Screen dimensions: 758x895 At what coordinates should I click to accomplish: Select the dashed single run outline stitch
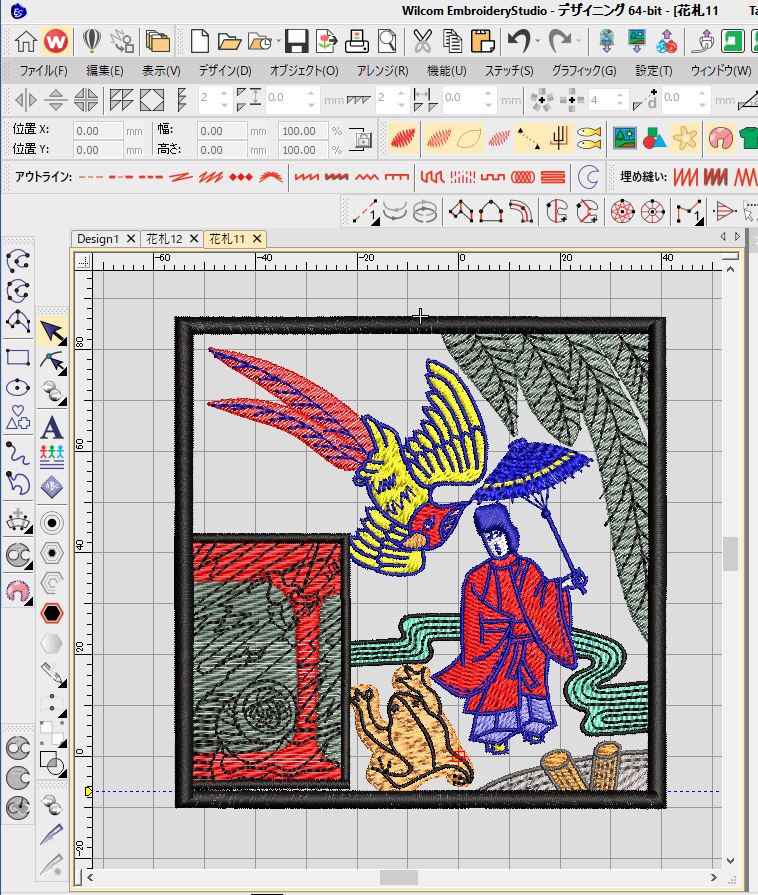click(x=91, y=177)
